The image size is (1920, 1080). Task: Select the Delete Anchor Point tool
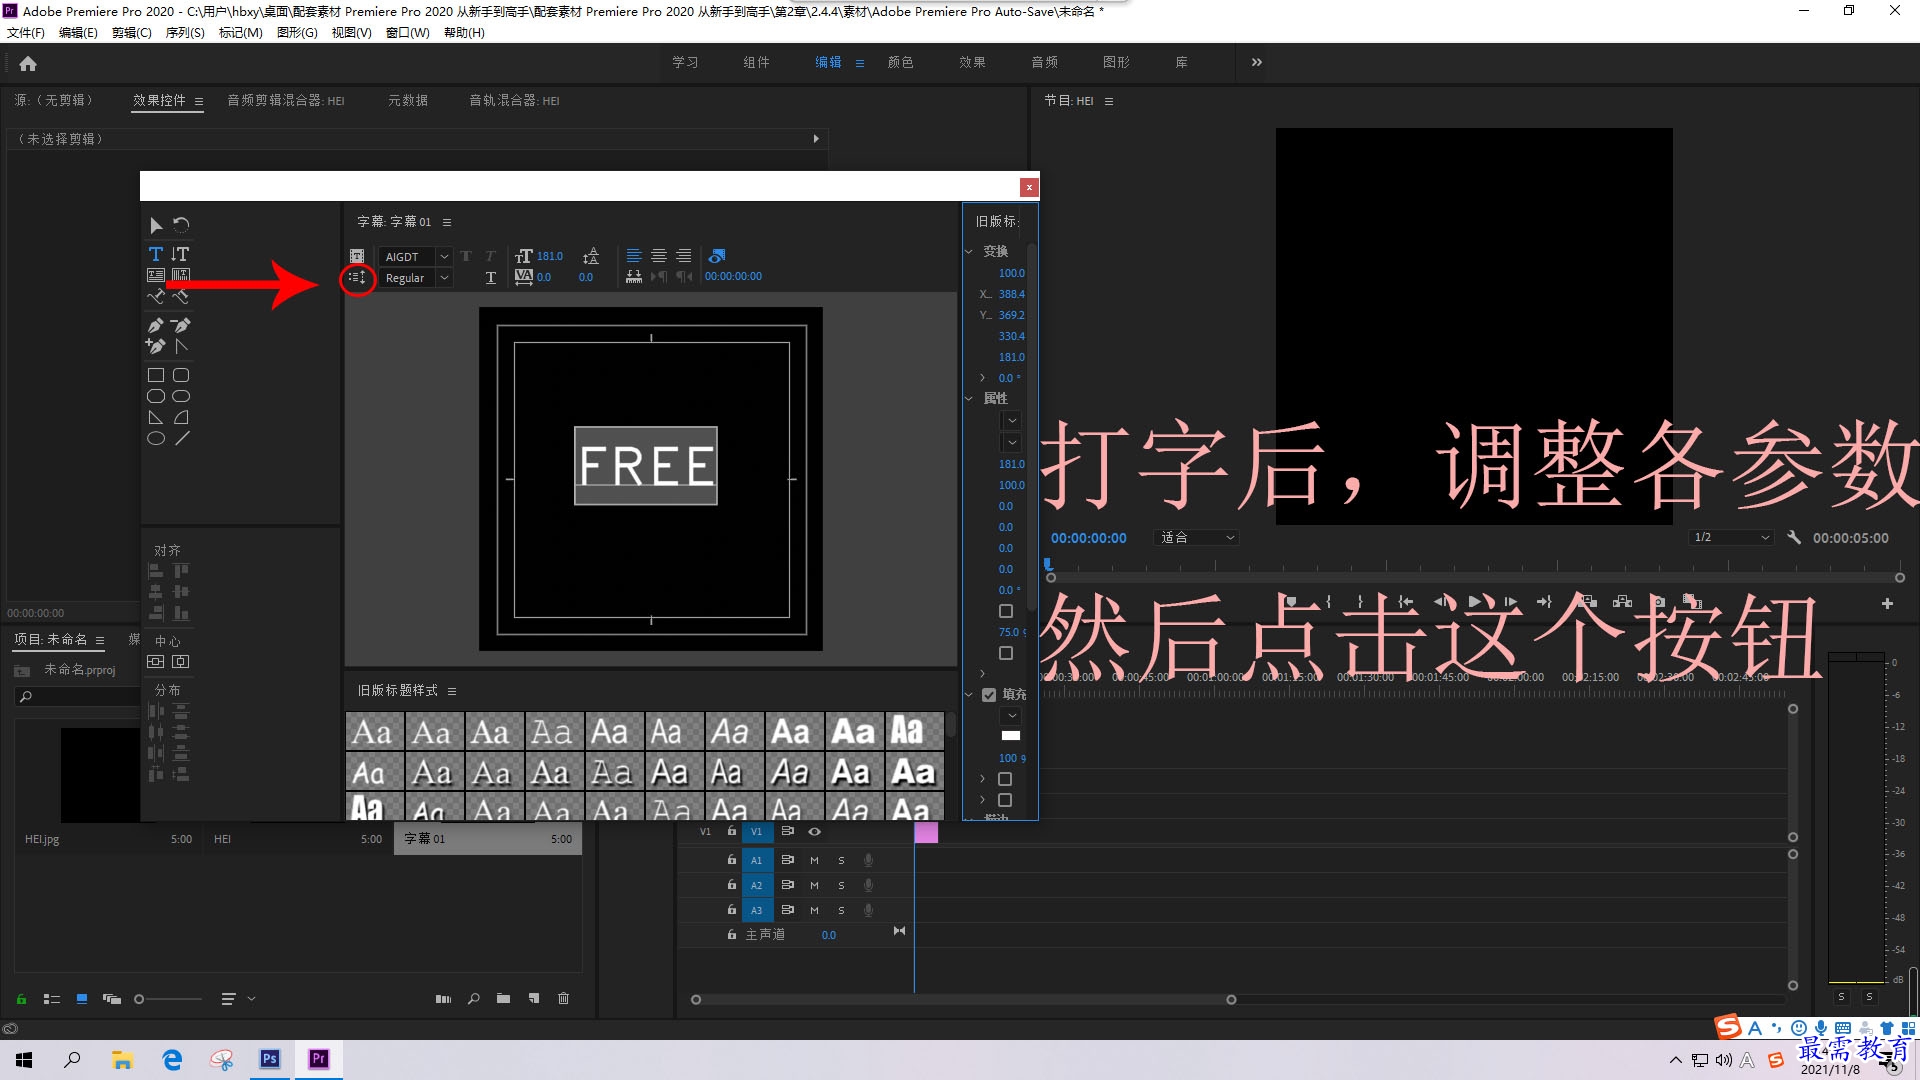[181, 325]
